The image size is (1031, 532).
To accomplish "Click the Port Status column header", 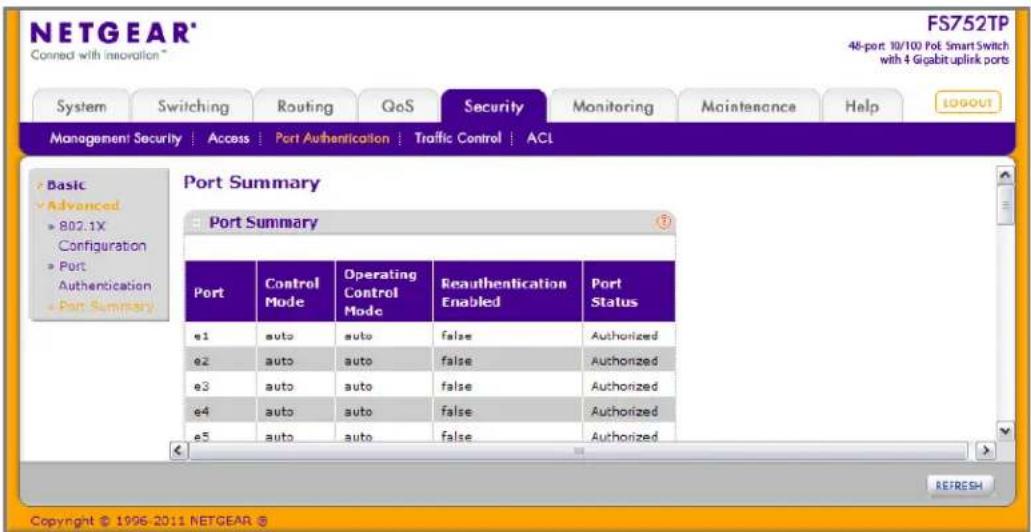I will click(629, 291).
